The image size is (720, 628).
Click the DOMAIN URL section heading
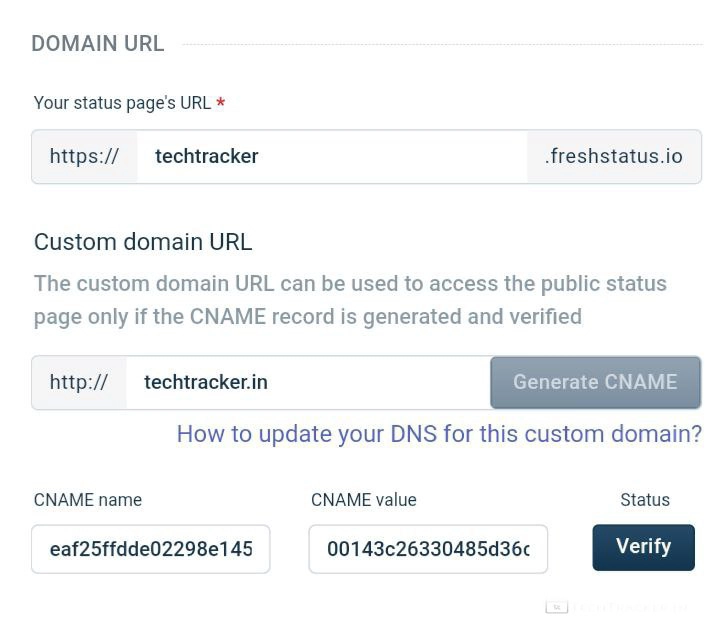pyautogui.click(x=97, y=44)
